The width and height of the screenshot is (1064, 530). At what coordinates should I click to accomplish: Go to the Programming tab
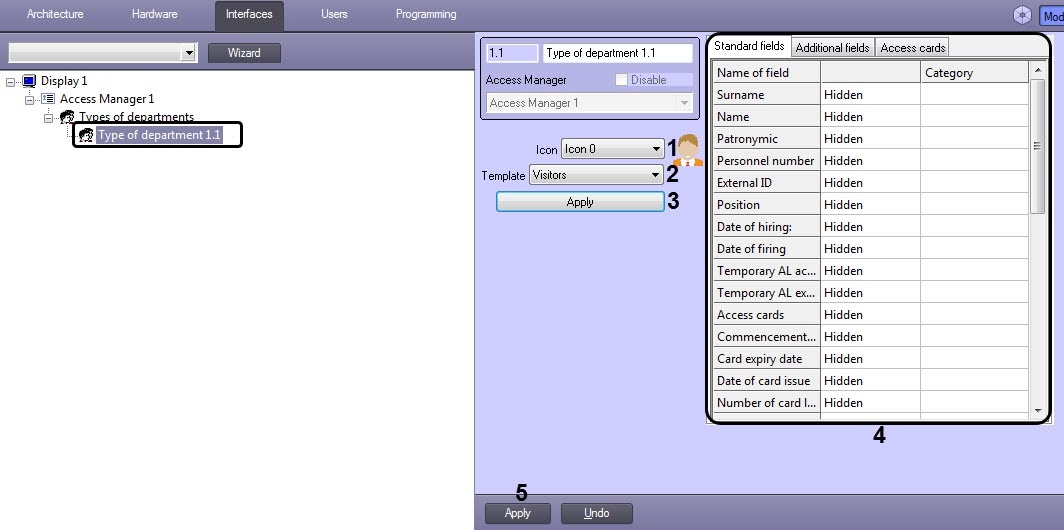click(426, 14)
